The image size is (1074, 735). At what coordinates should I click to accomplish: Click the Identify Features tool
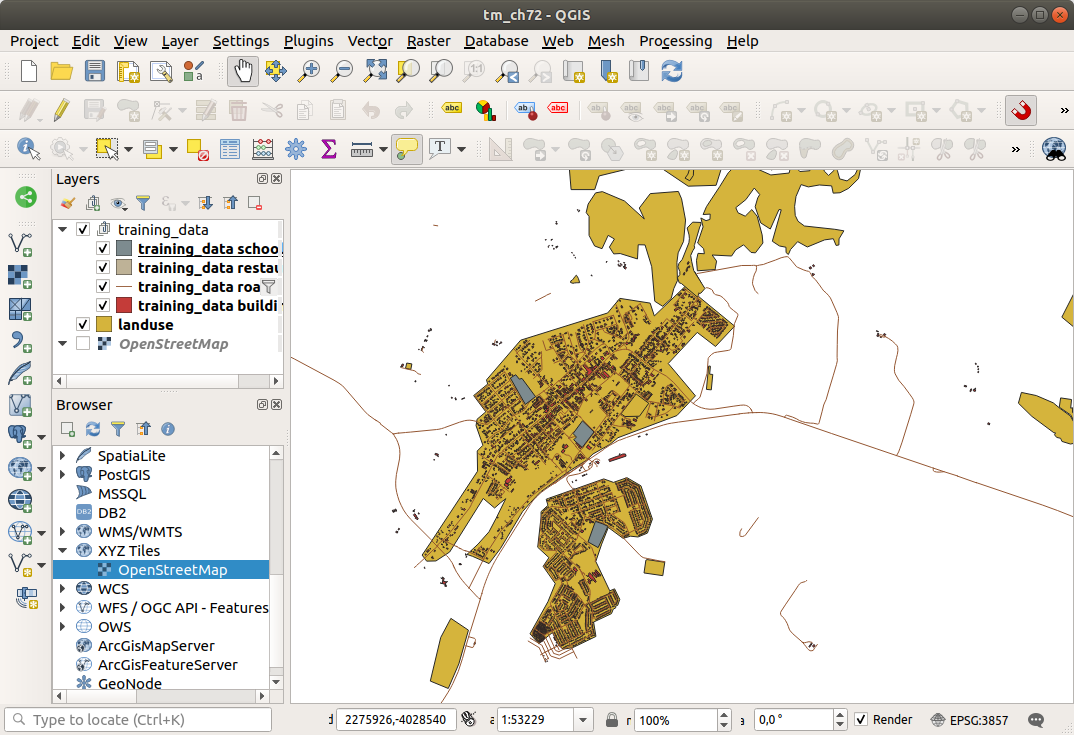click(x=27, y=149)
